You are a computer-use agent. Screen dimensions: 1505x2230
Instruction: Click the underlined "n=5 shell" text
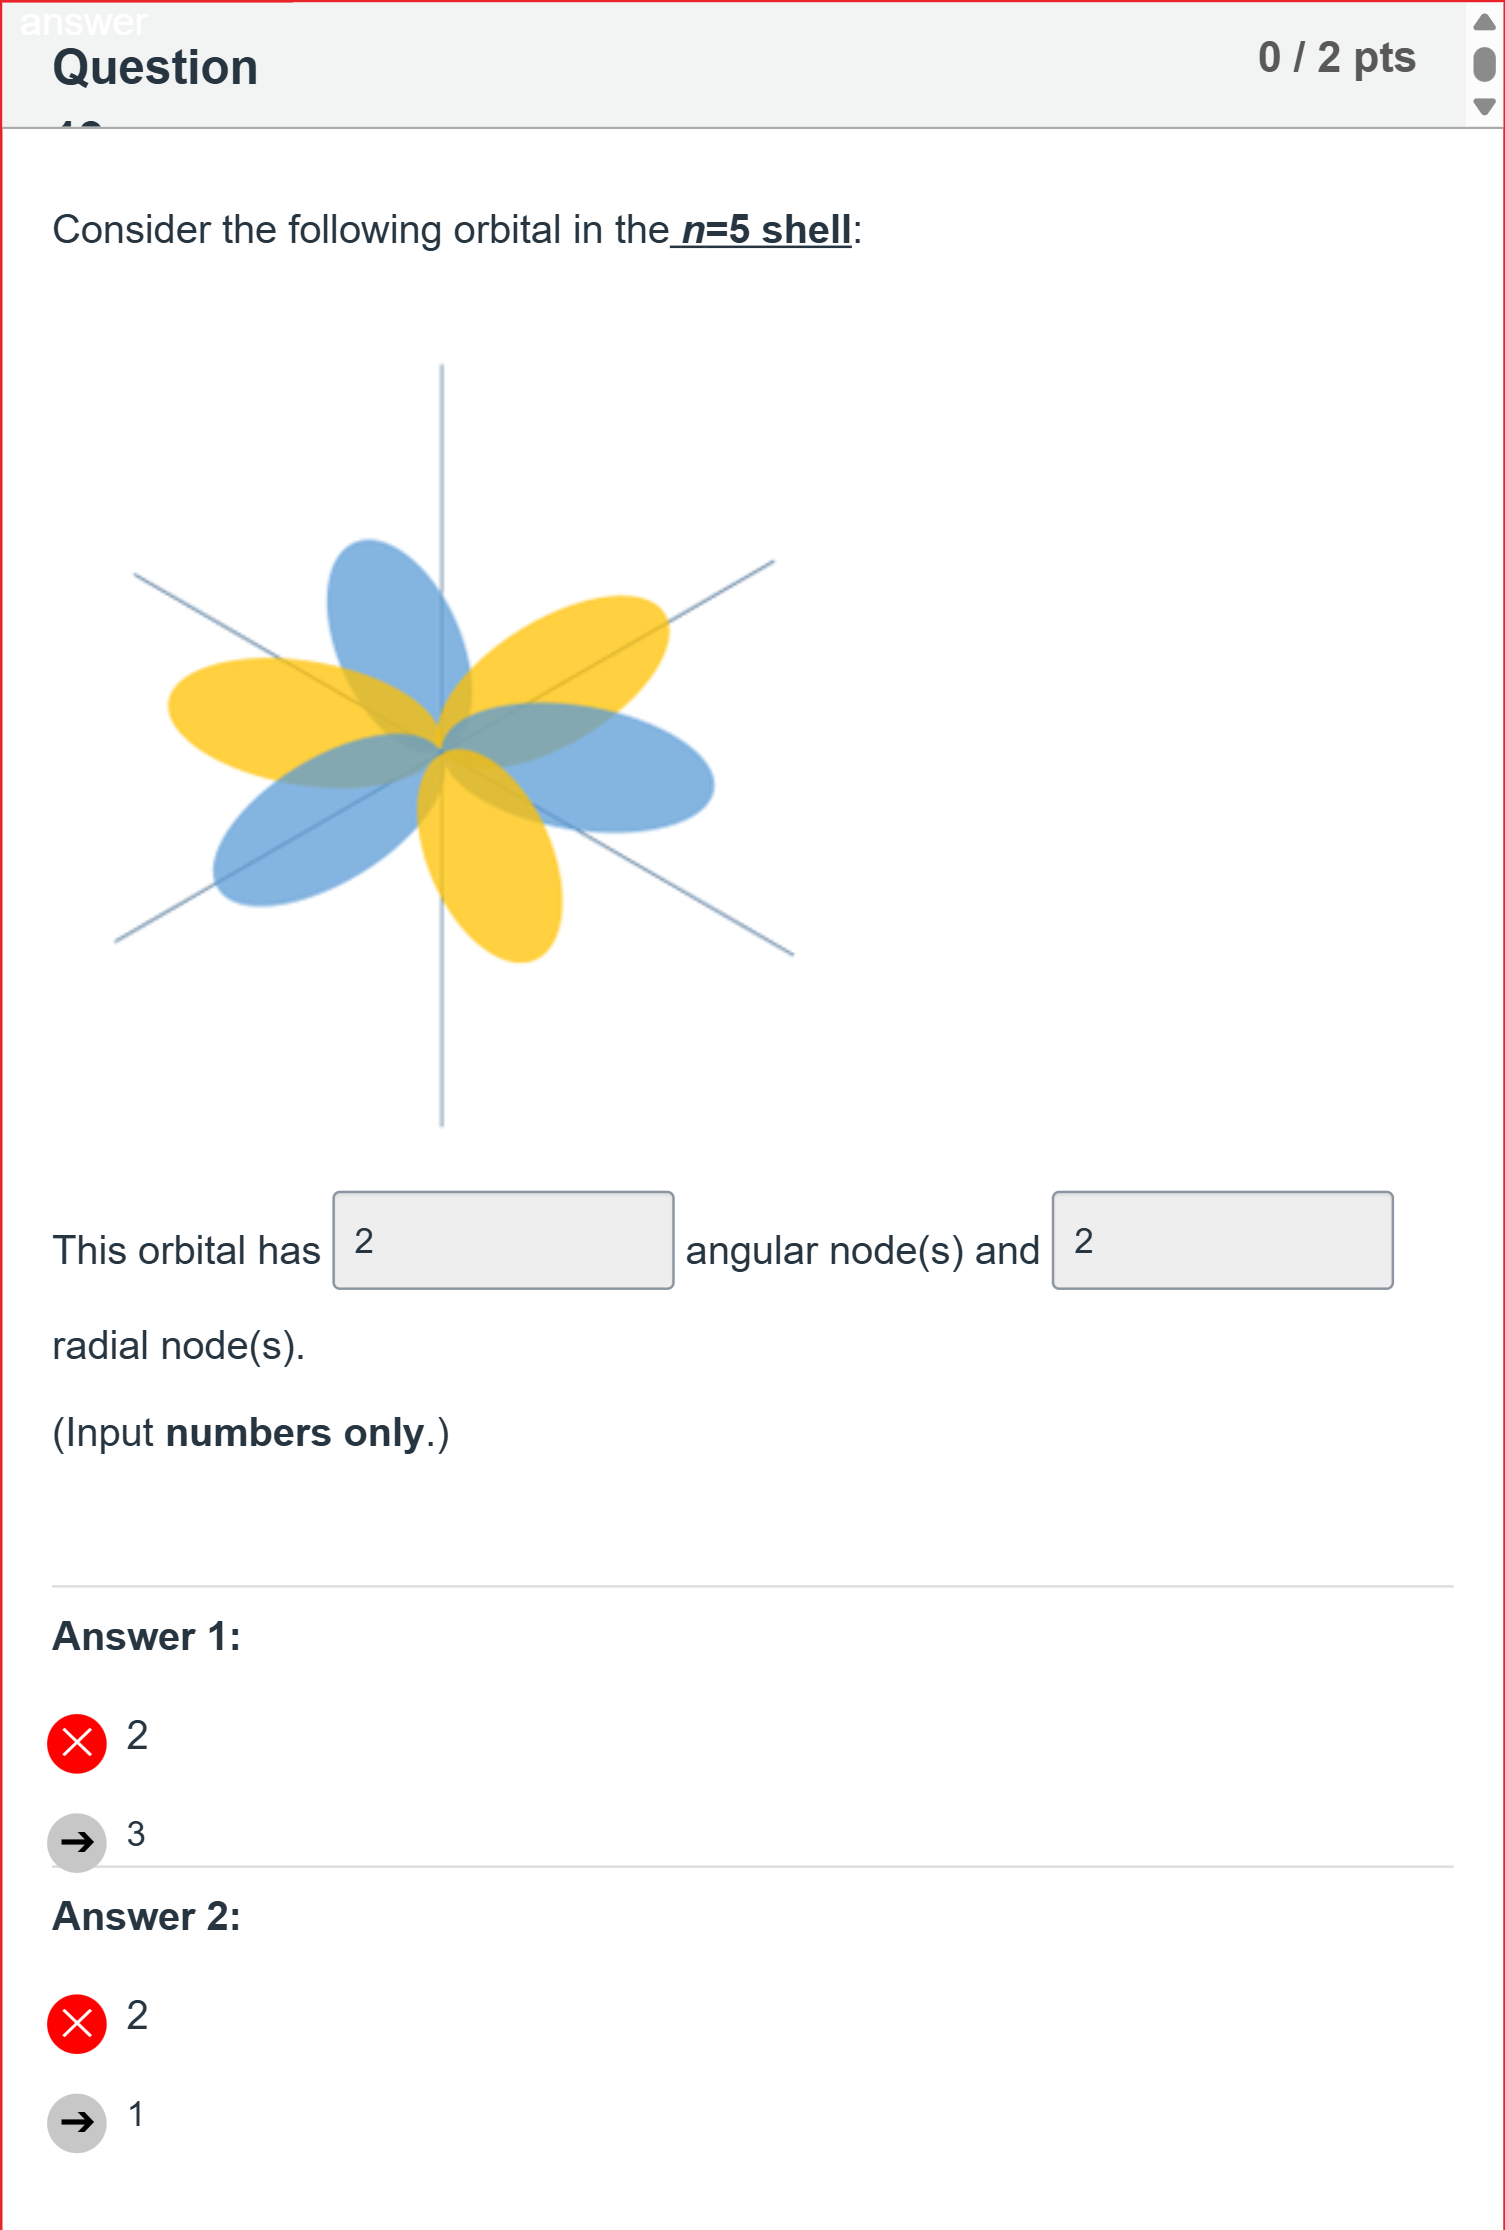pos(765,230)
